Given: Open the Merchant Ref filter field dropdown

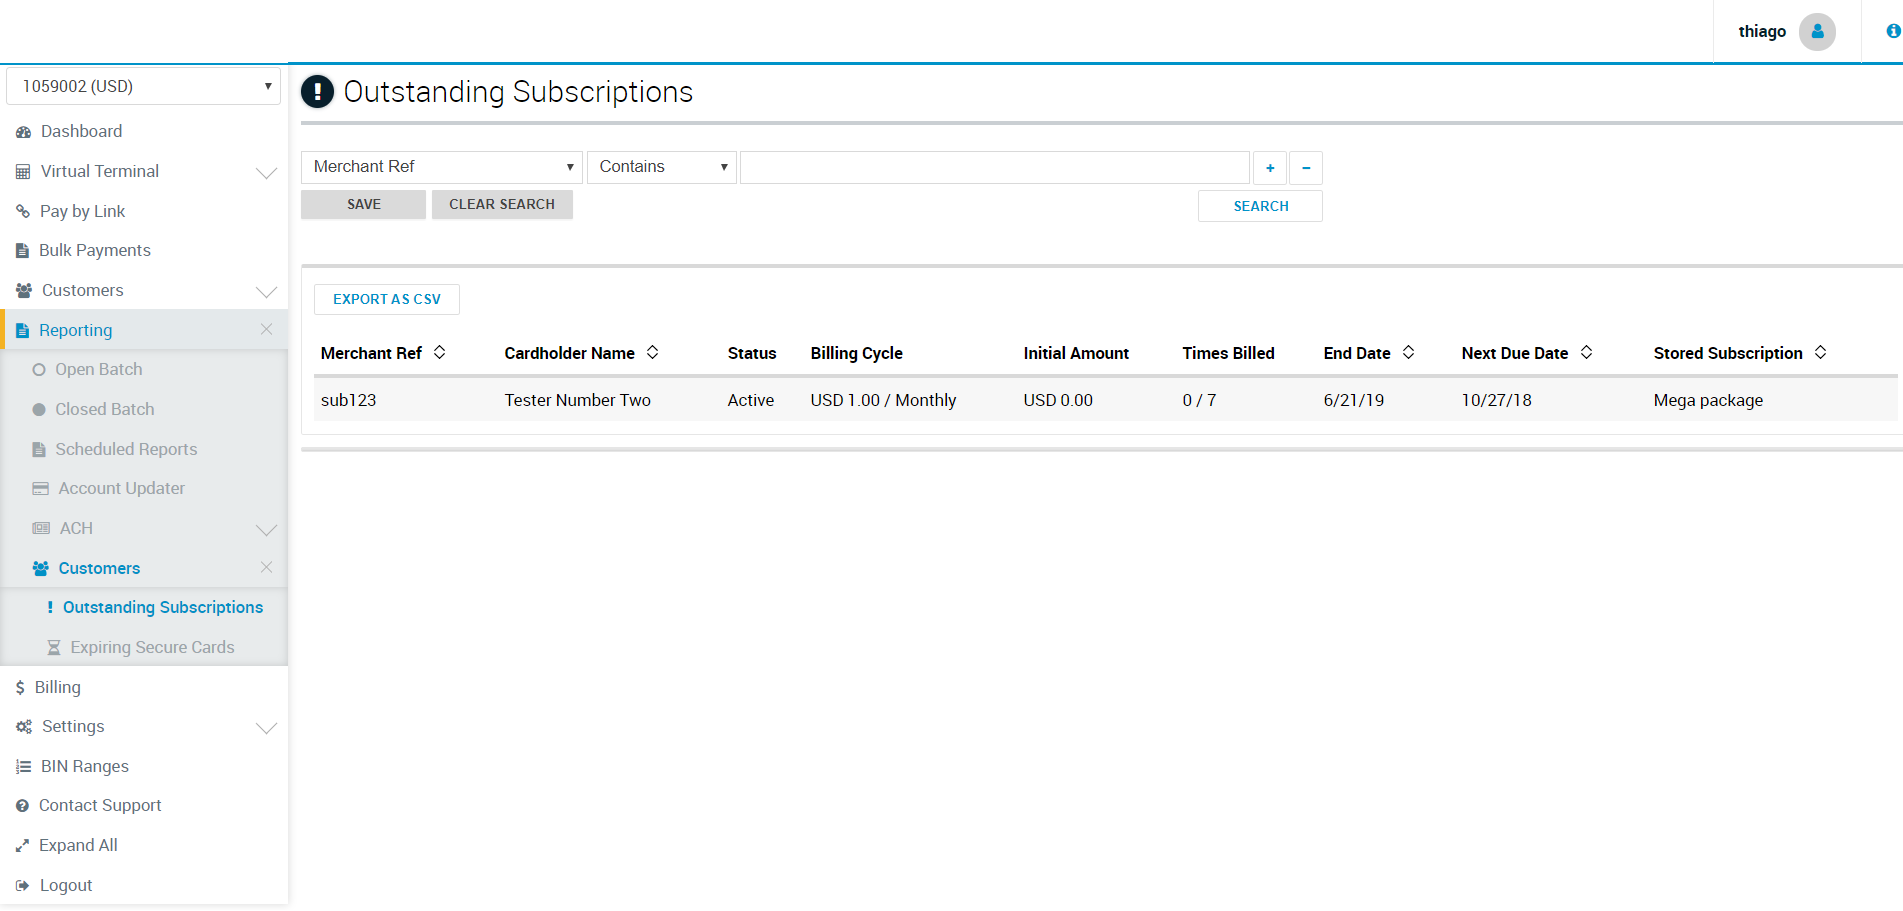Looking at the screenshot, I should coord(441,167).
